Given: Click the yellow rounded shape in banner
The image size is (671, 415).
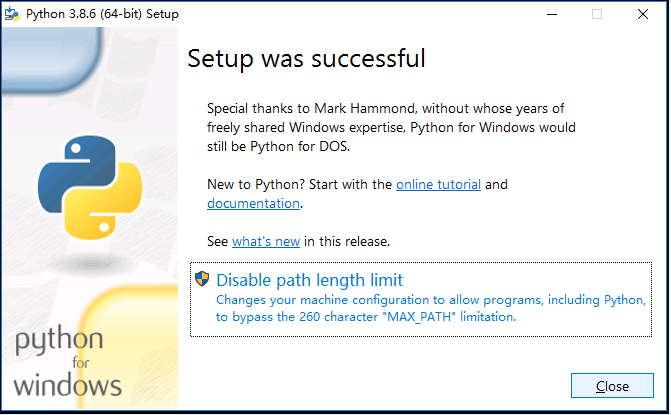Looking at the screenshot, I should (128, 347).
